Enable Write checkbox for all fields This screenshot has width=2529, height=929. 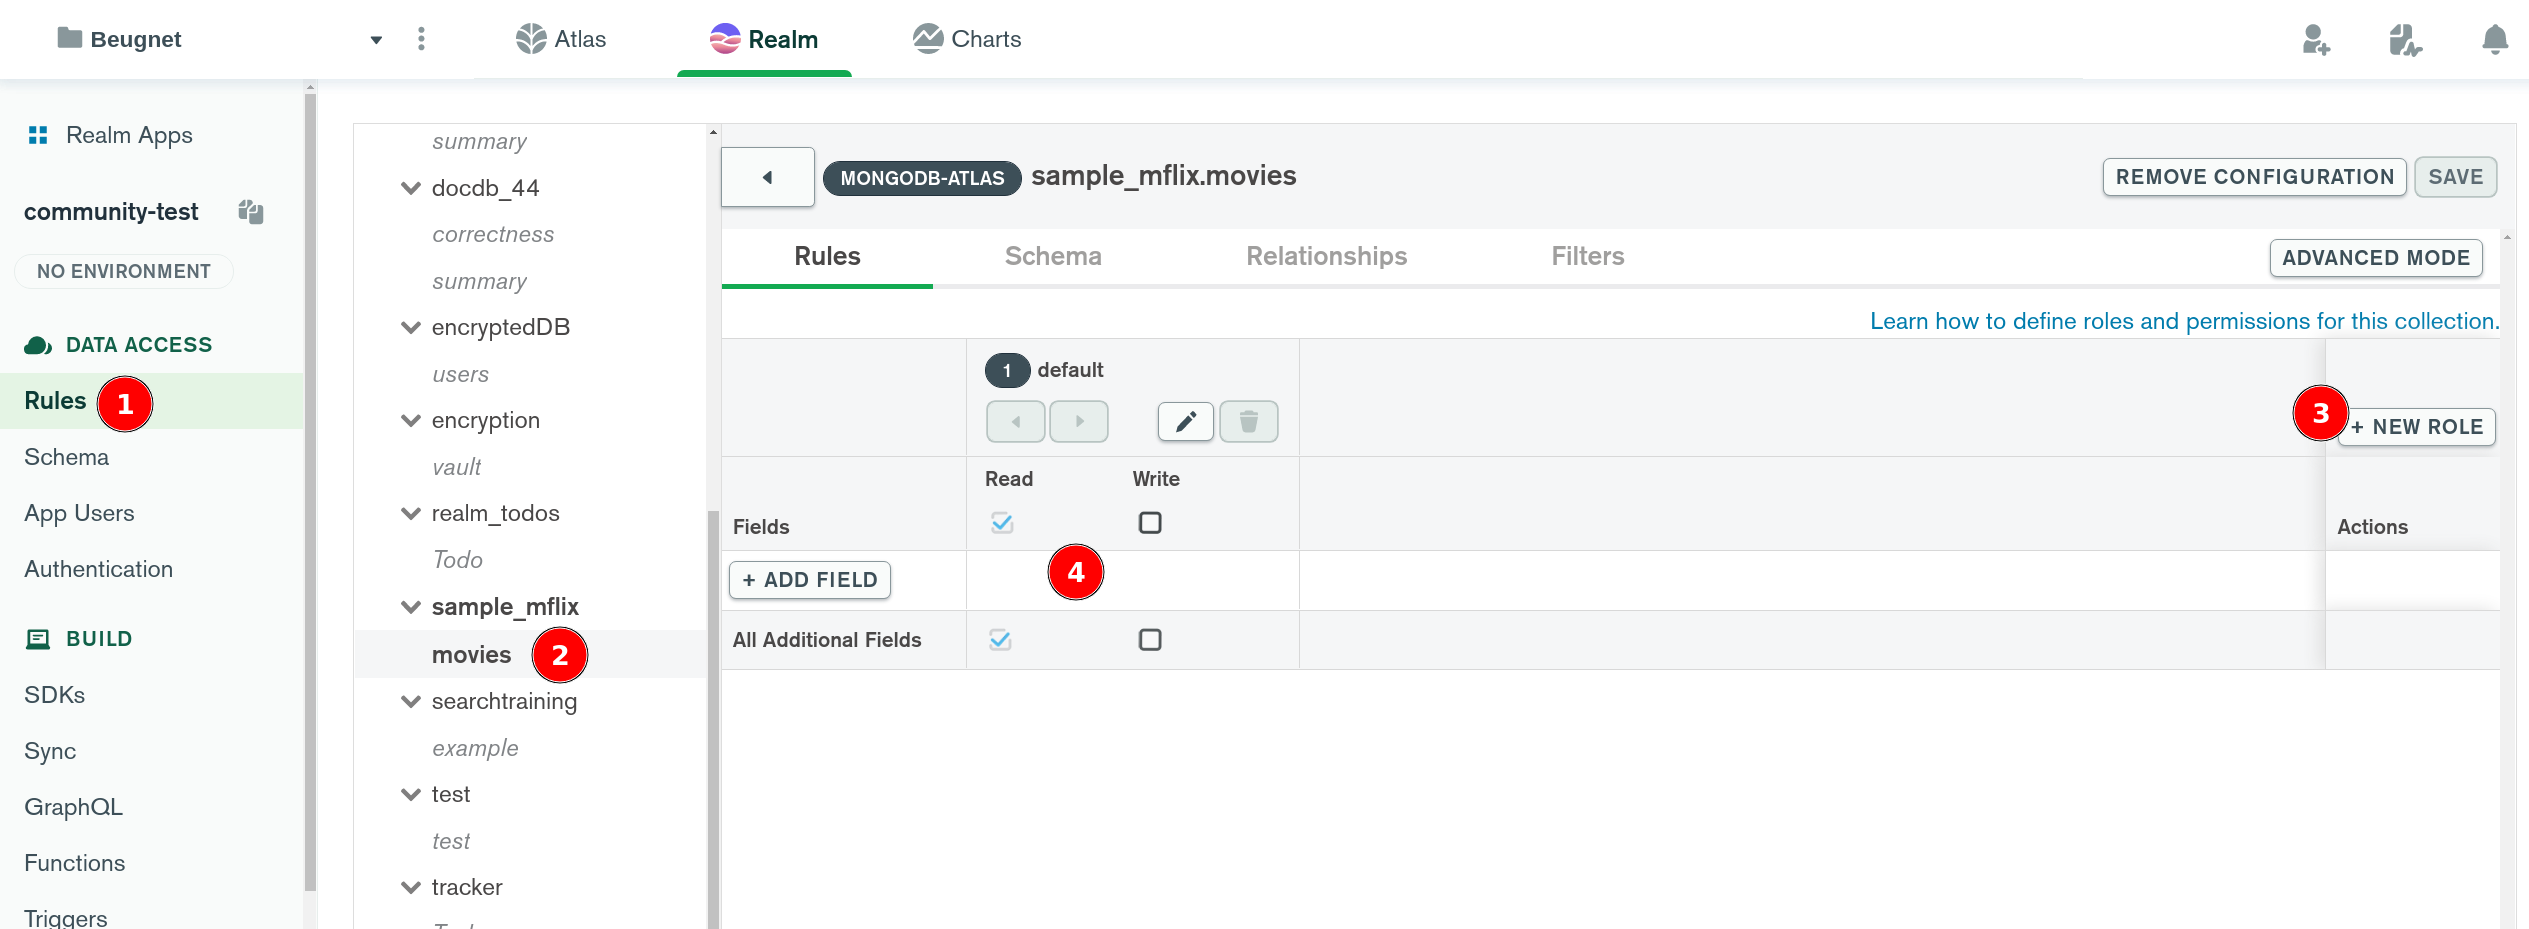(1150, 523)
